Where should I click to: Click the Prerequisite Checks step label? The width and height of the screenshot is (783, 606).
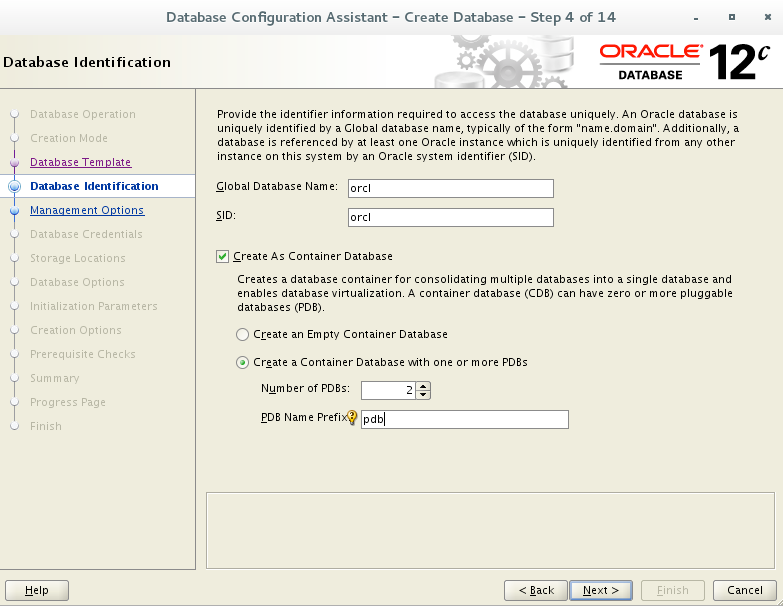[x=82, y=354]
